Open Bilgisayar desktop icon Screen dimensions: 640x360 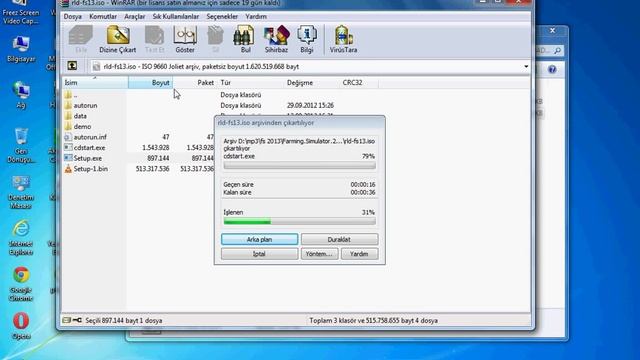coord(21,49)
